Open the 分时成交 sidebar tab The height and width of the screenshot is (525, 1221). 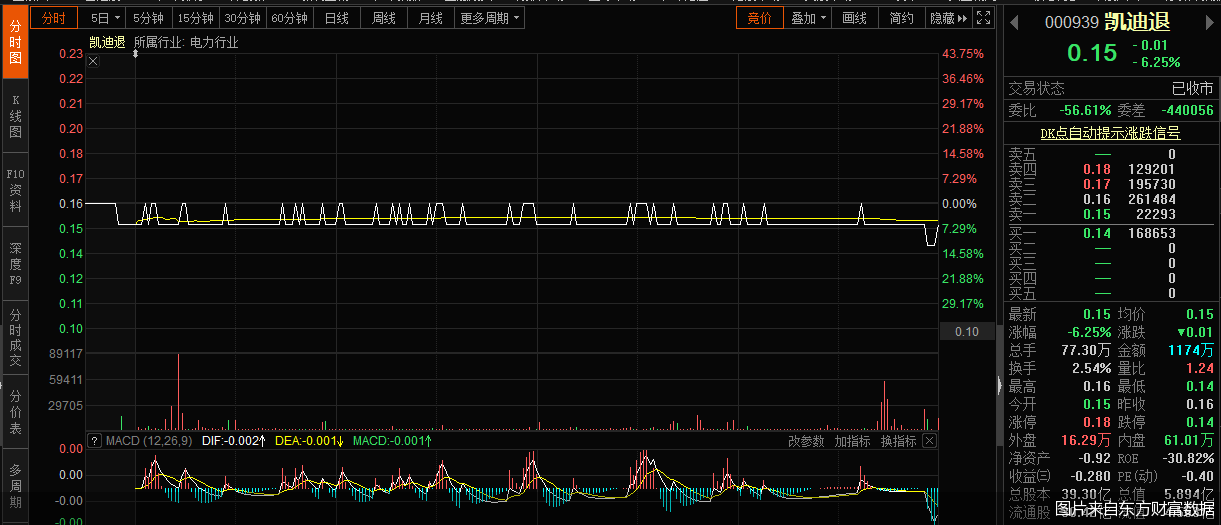15,339
